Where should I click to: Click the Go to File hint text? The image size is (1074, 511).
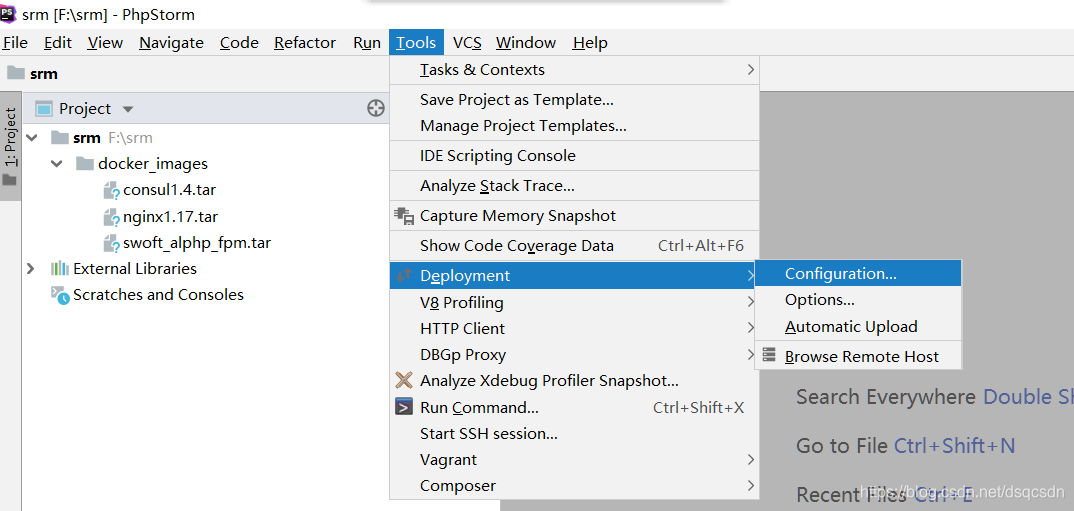coord(841,447)
